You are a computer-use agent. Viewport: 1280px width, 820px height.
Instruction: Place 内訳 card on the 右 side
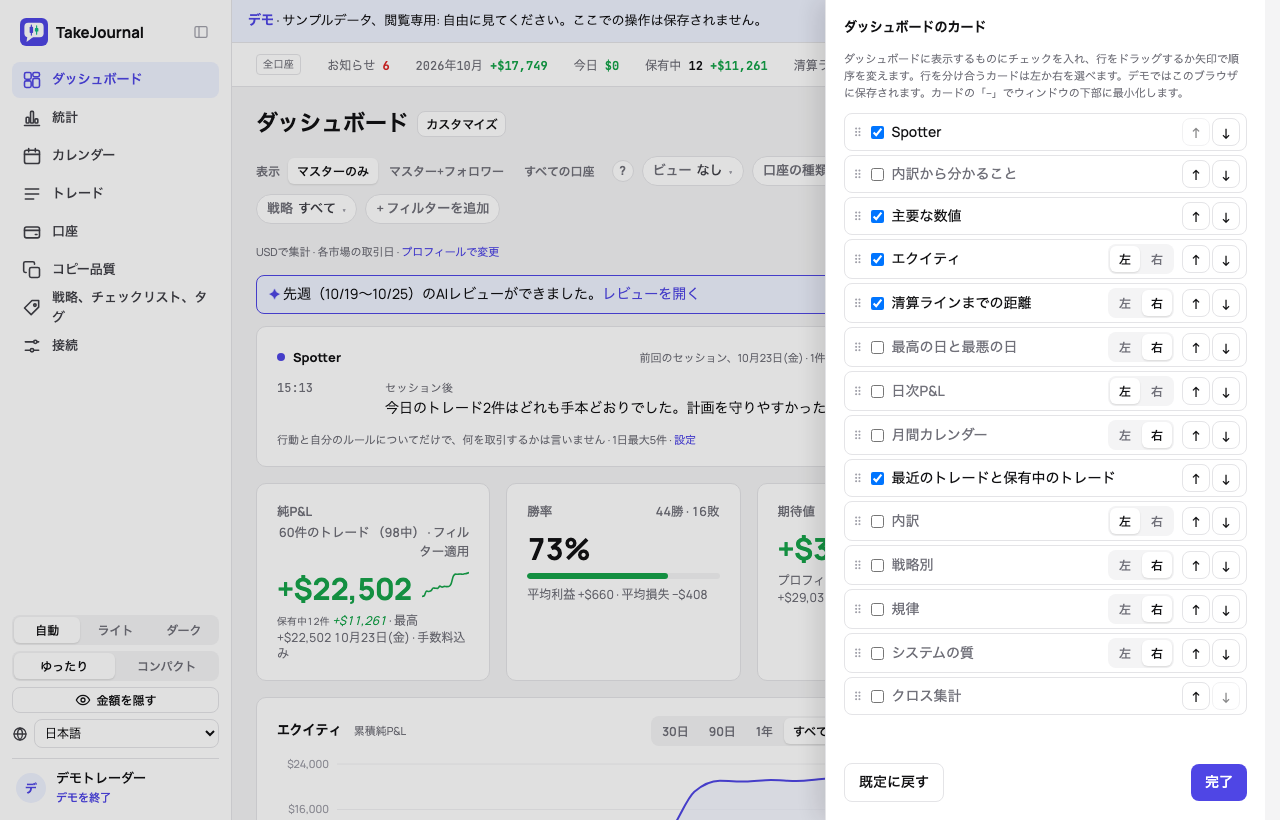point(1157,522)
